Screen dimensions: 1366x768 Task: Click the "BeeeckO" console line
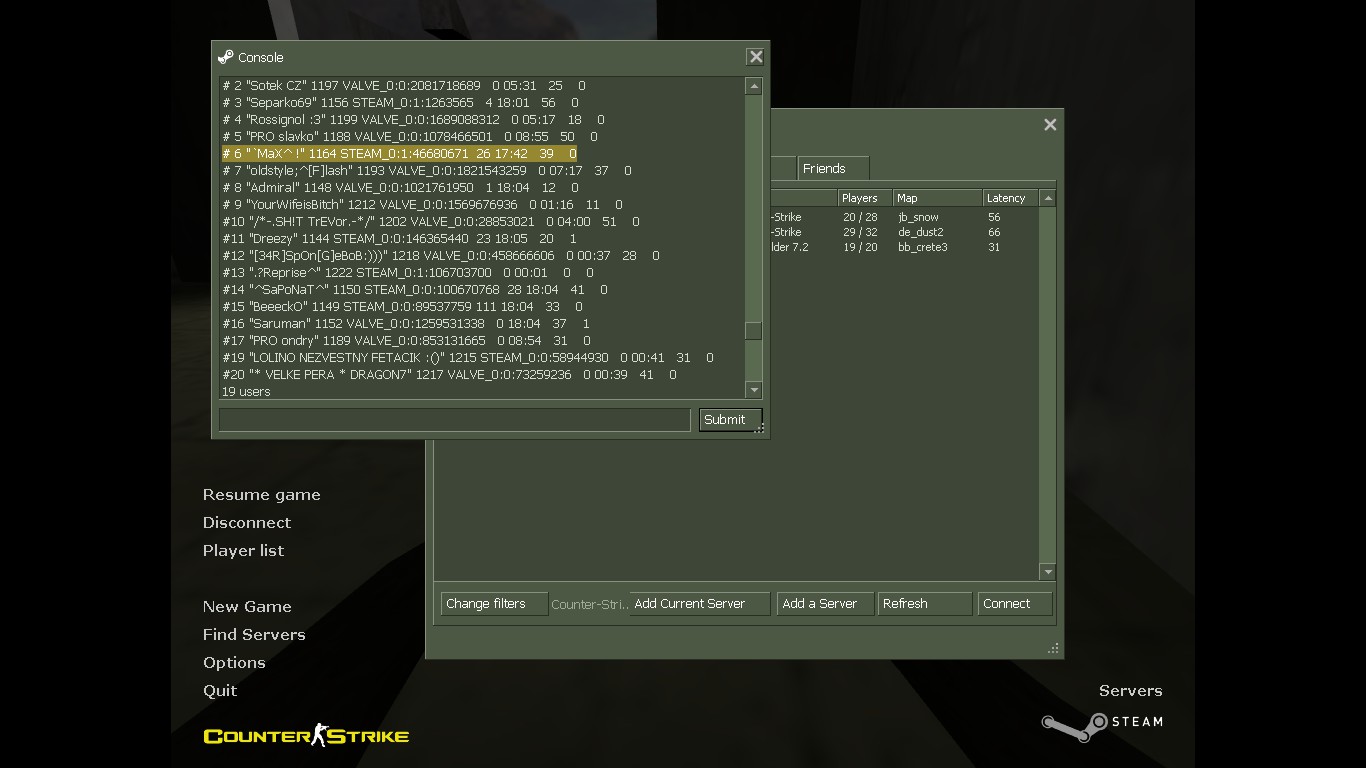coord(402,307)
